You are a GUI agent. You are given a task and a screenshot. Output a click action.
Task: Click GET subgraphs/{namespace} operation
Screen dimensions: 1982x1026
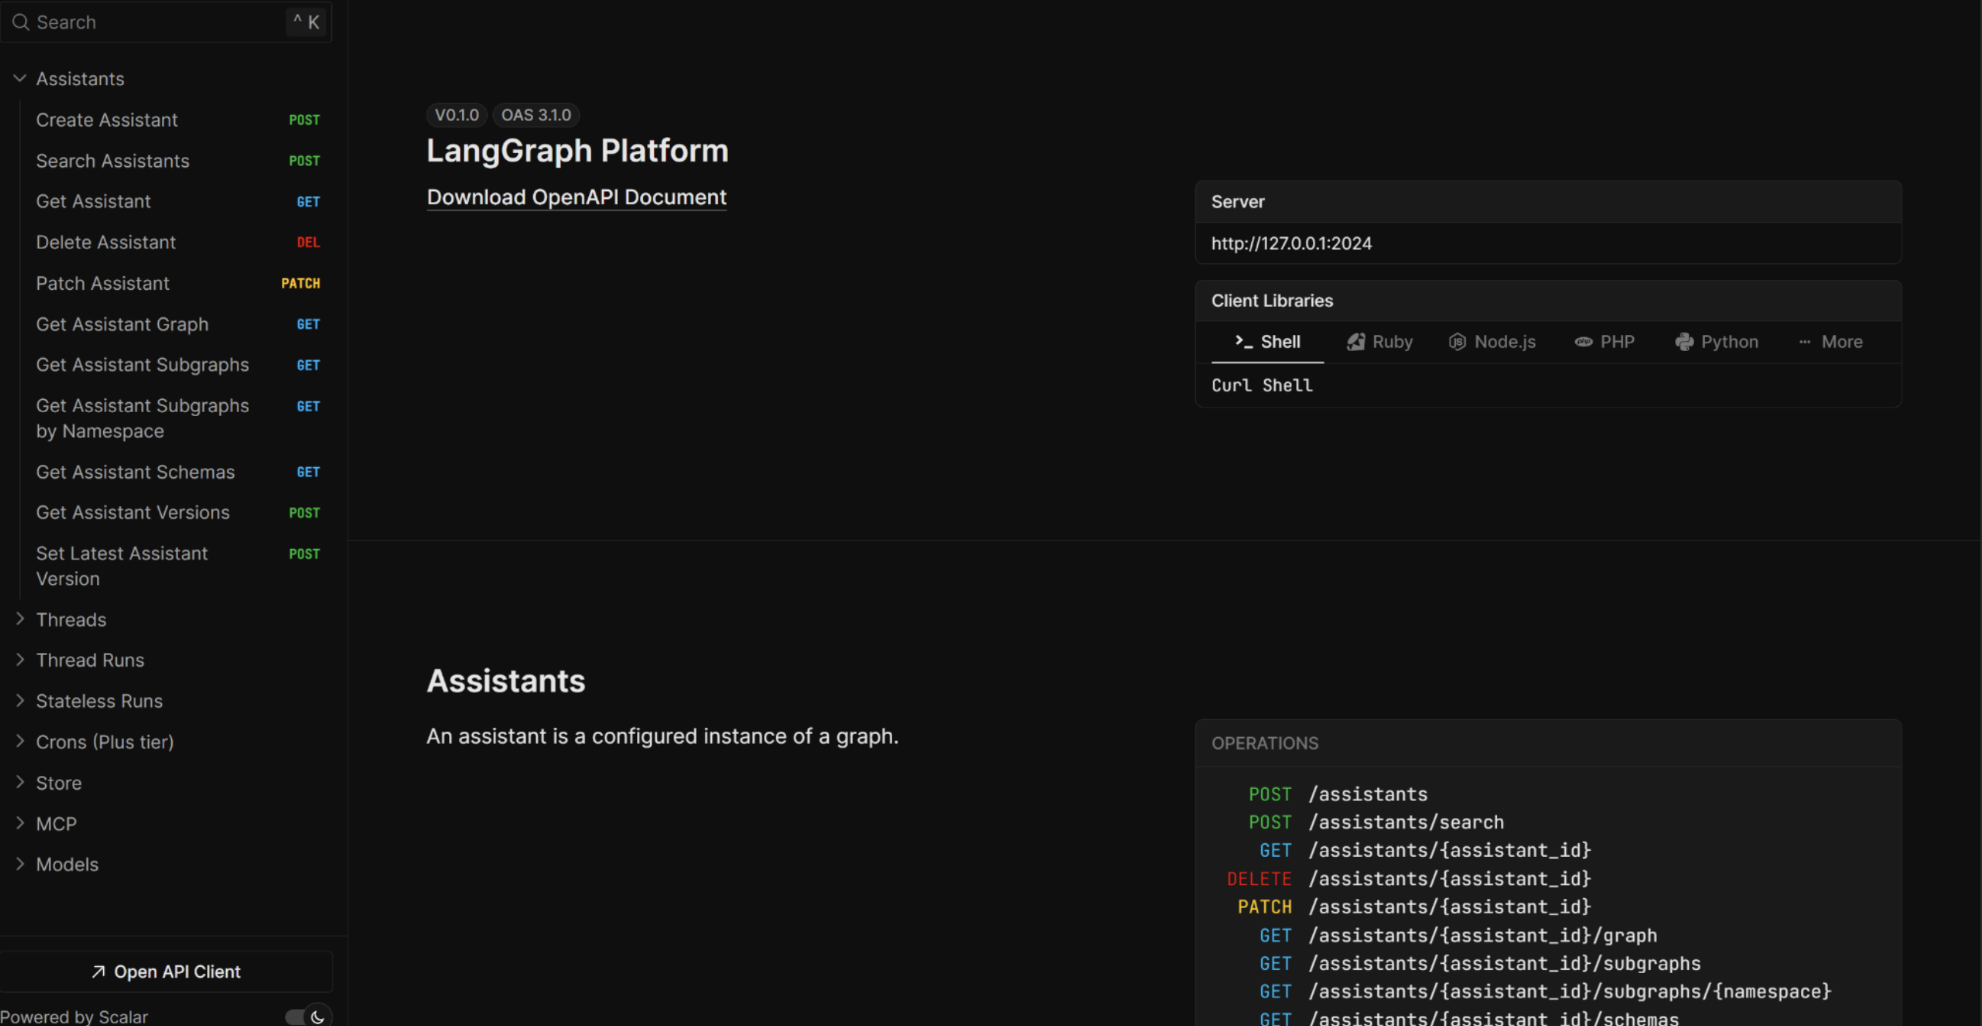pos(1545,992)
